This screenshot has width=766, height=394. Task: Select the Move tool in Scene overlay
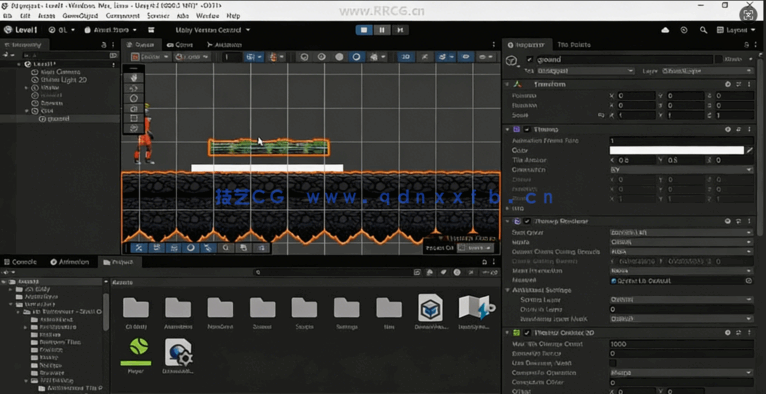134,88
